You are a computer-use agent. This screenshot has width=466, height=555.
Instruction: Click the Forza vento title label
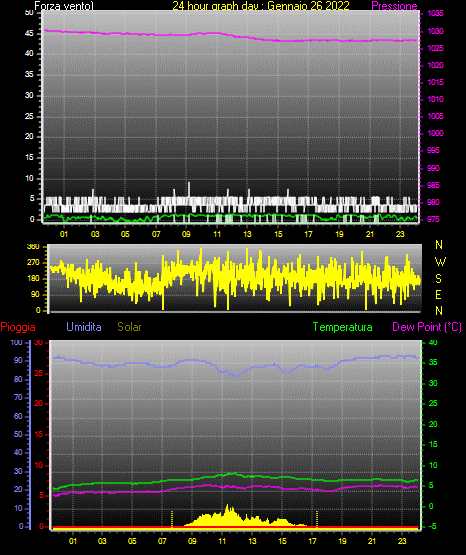(64, 6)
